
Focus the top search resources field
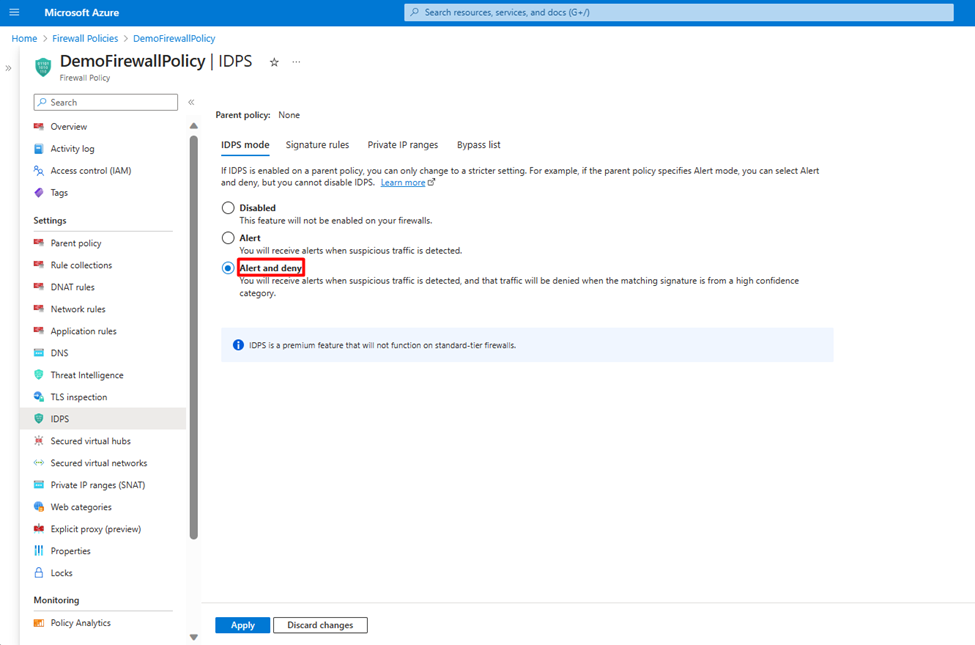point(678,12)
